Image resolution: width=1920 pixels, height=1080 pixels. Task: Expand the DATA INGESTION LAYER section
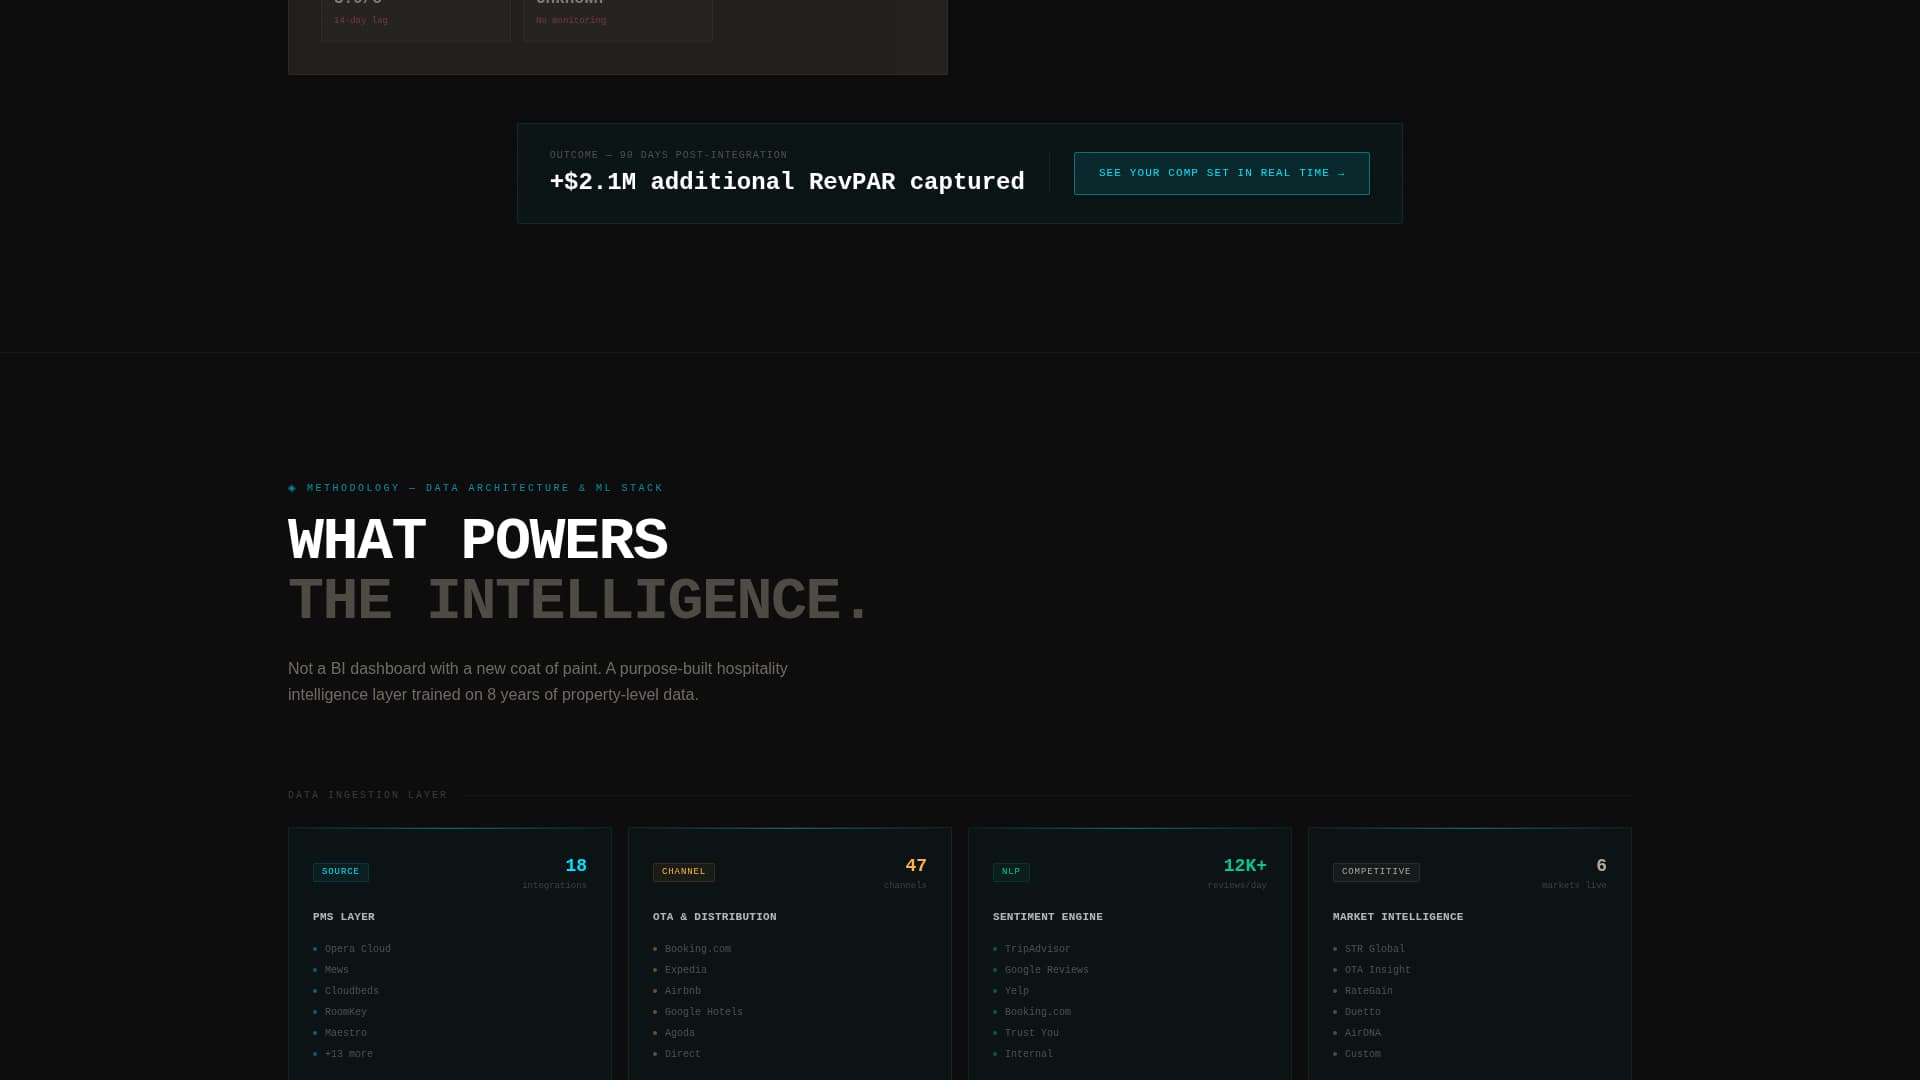pyautogui.click(x=367, y=794)
